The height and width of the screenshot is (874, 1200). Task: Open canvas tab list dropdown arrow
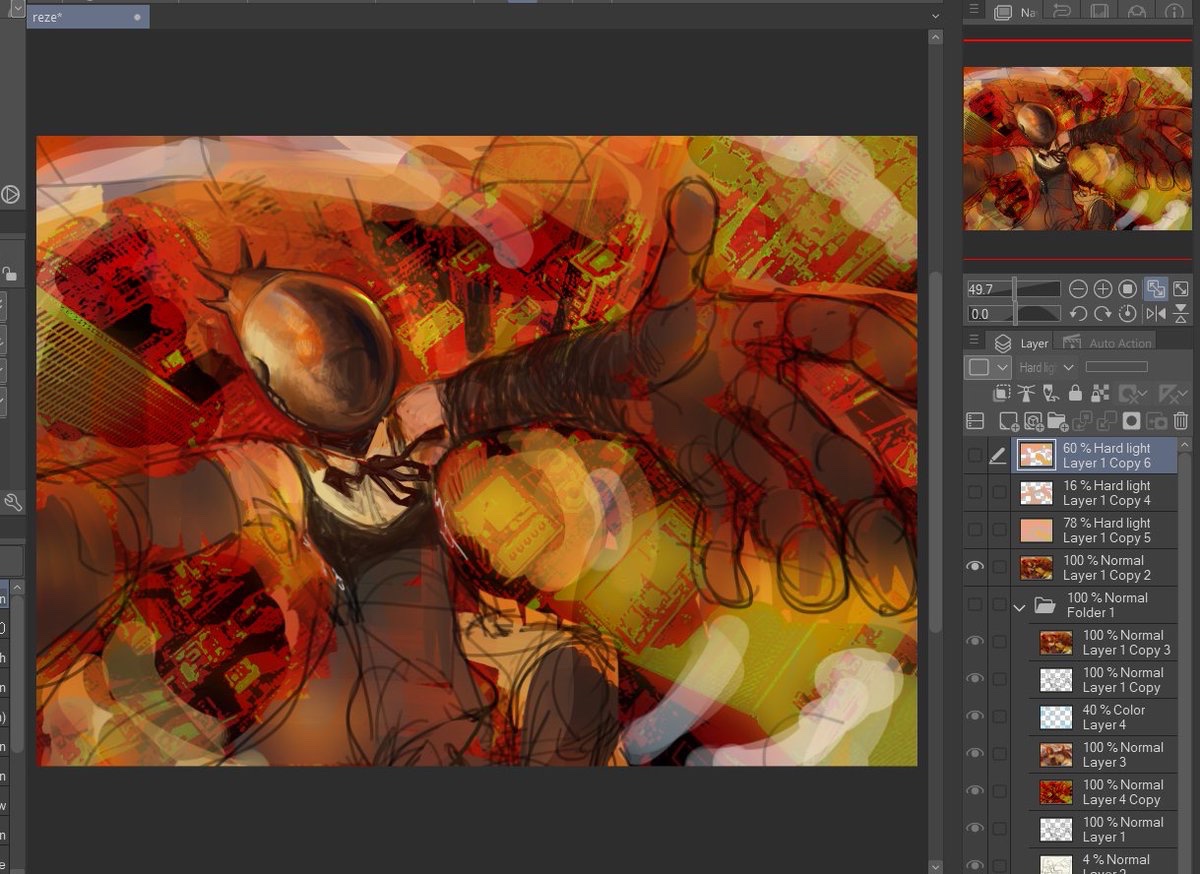[x=935, y=16]
